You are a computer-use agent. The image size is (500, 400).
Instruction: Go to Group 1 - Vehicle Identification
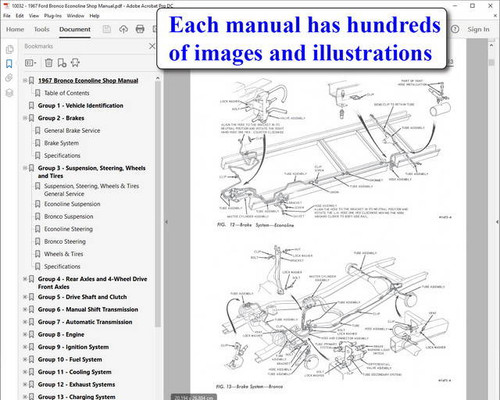coord(80,106)
